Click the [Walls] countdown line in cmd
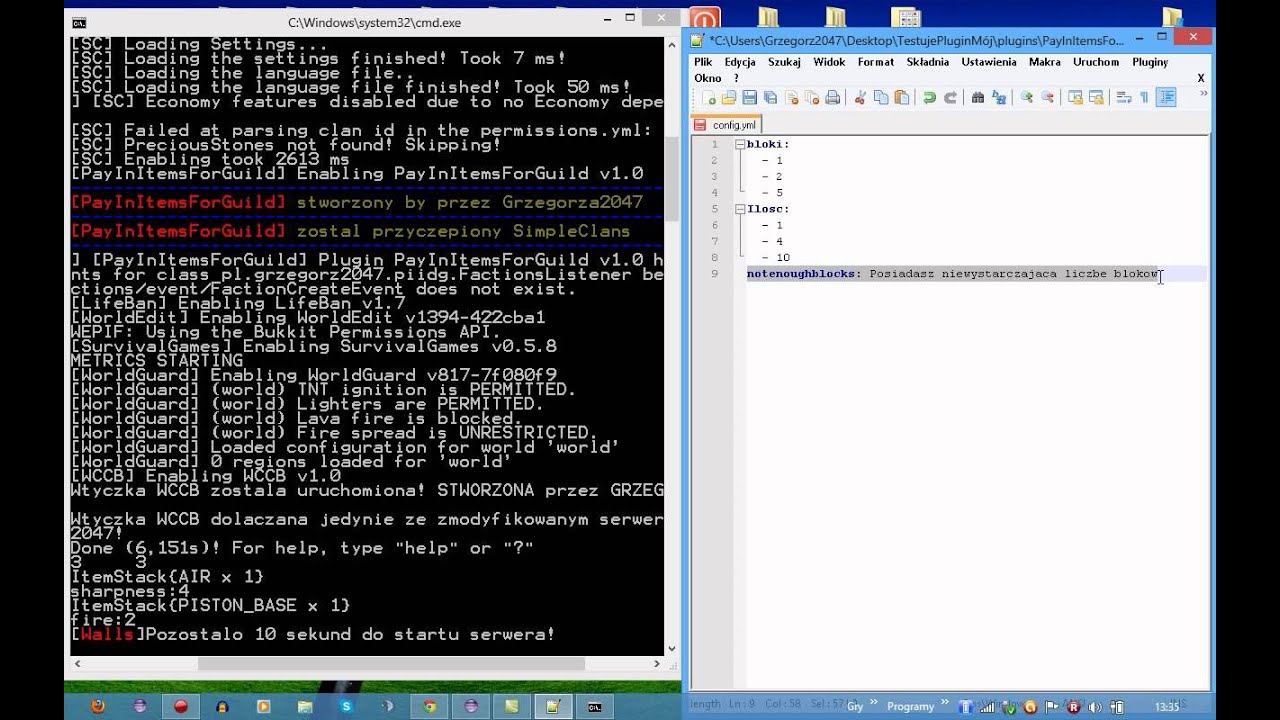1280x720 pixels. pos(313,635)
